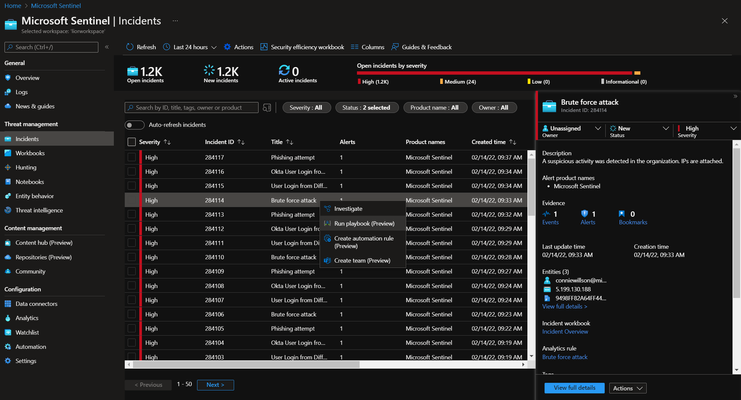Check the box for incident 284117
Viewport: 741px width, 400px height.
(131, 157)
